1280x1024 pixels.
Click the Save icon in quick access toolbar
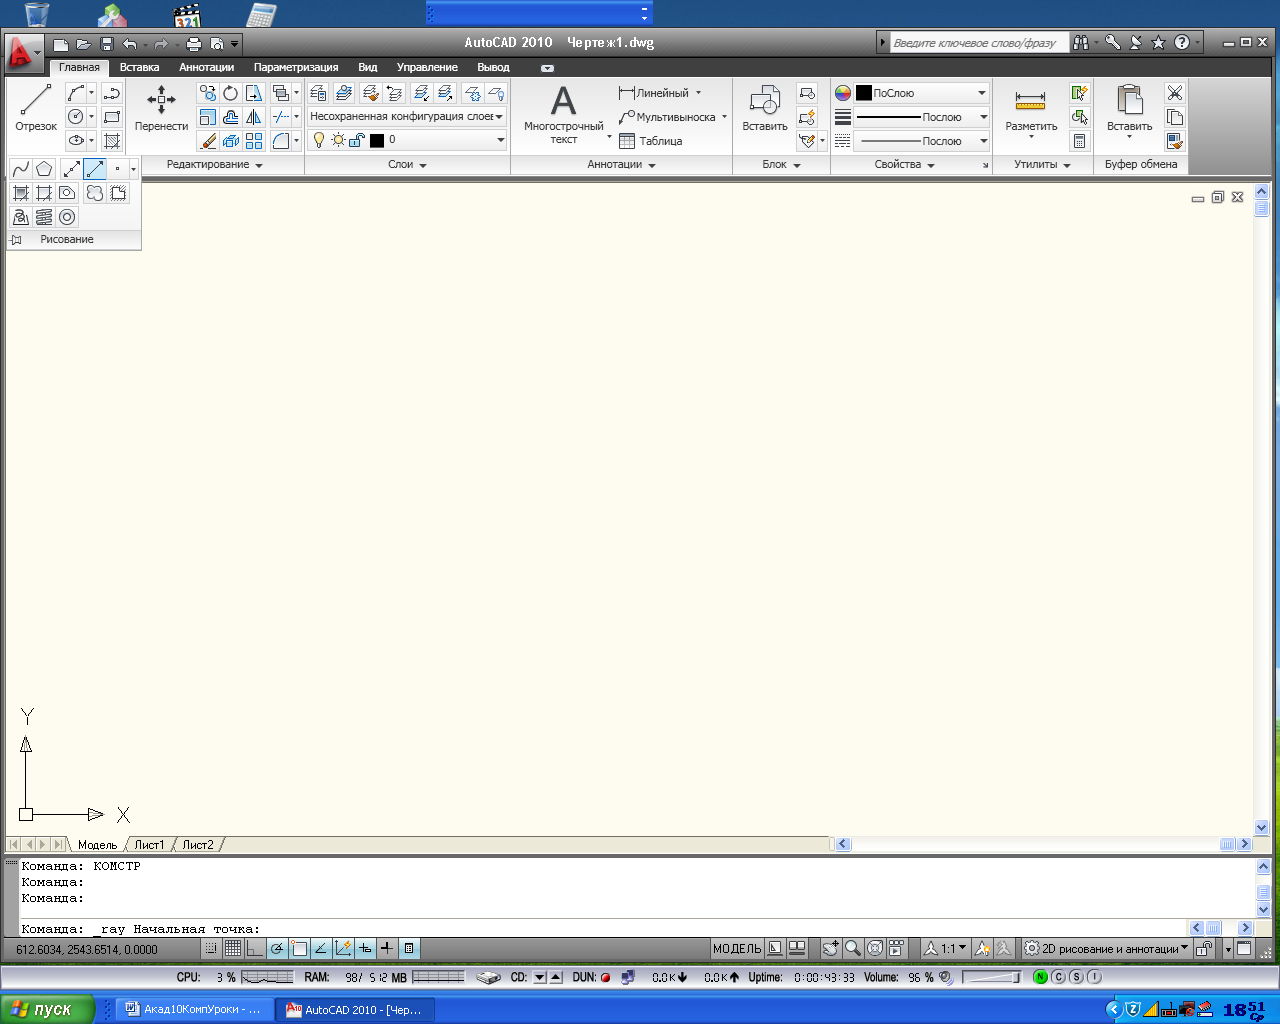click(107, 44)
